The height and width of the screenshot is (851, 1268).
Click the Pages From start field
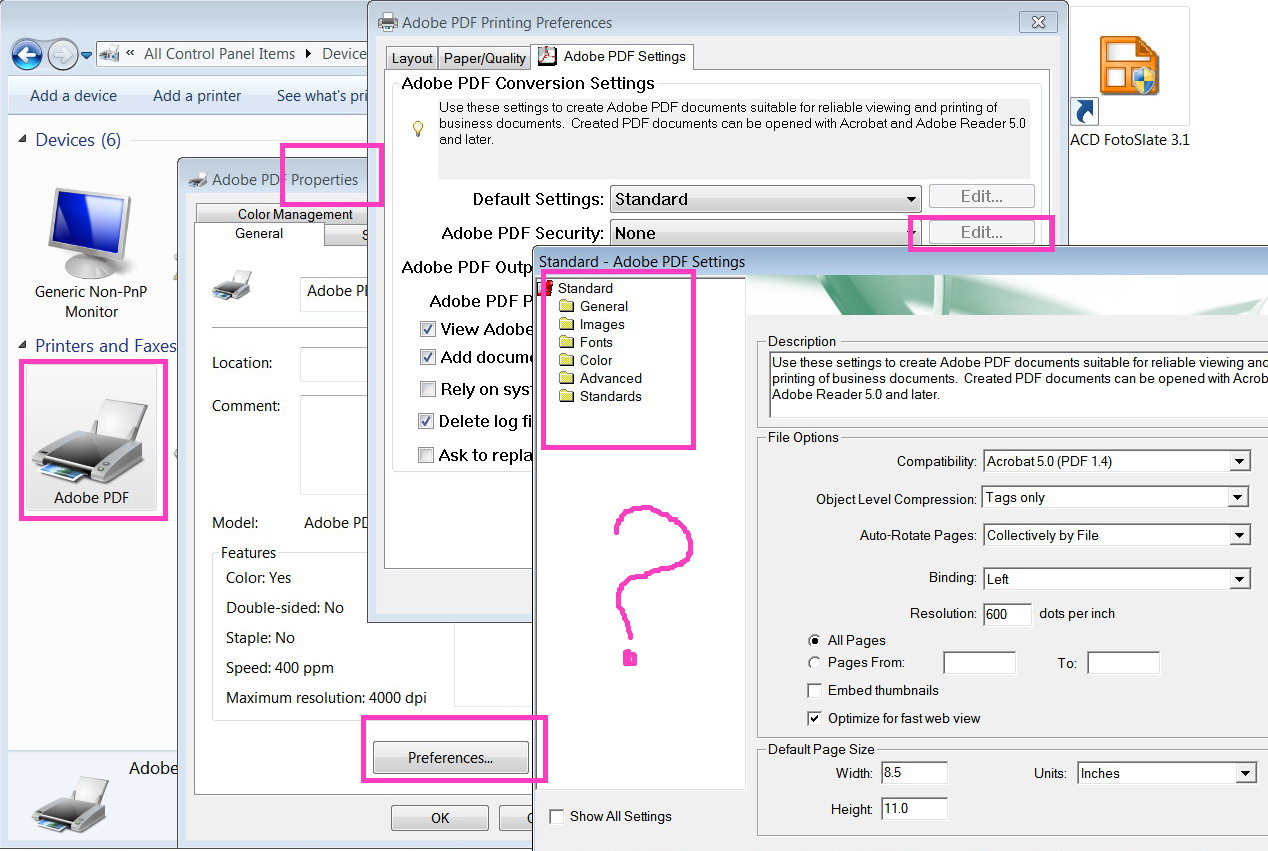979,662
